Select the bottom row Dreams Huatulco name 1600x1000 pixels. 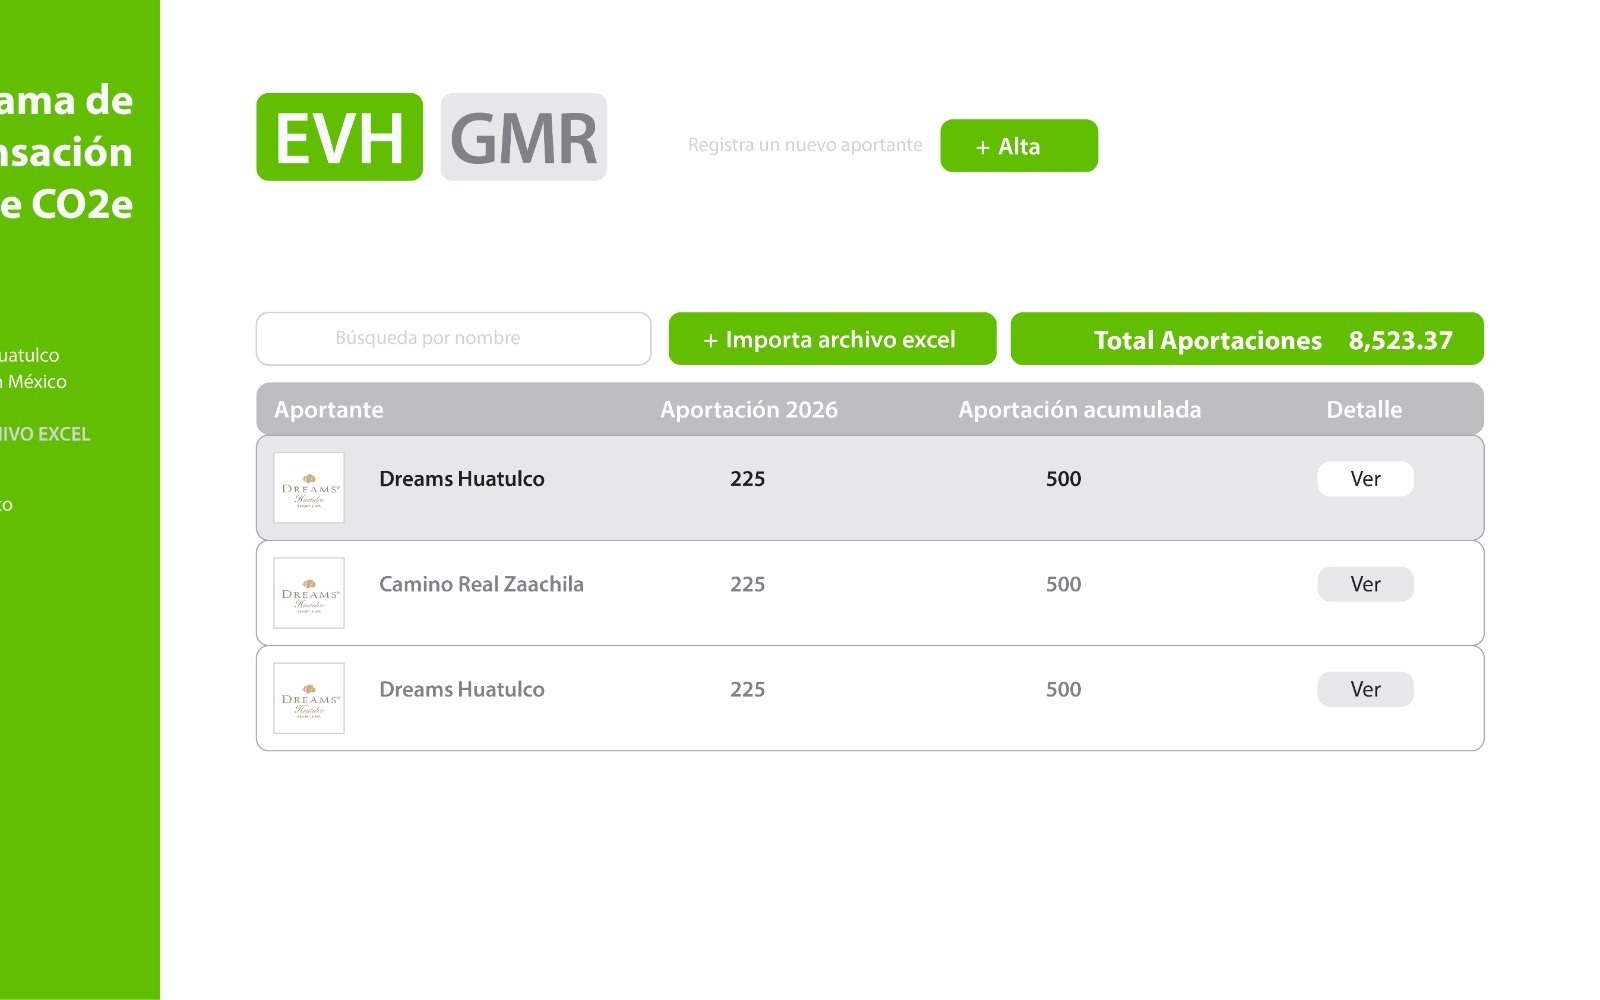point(462,689)
